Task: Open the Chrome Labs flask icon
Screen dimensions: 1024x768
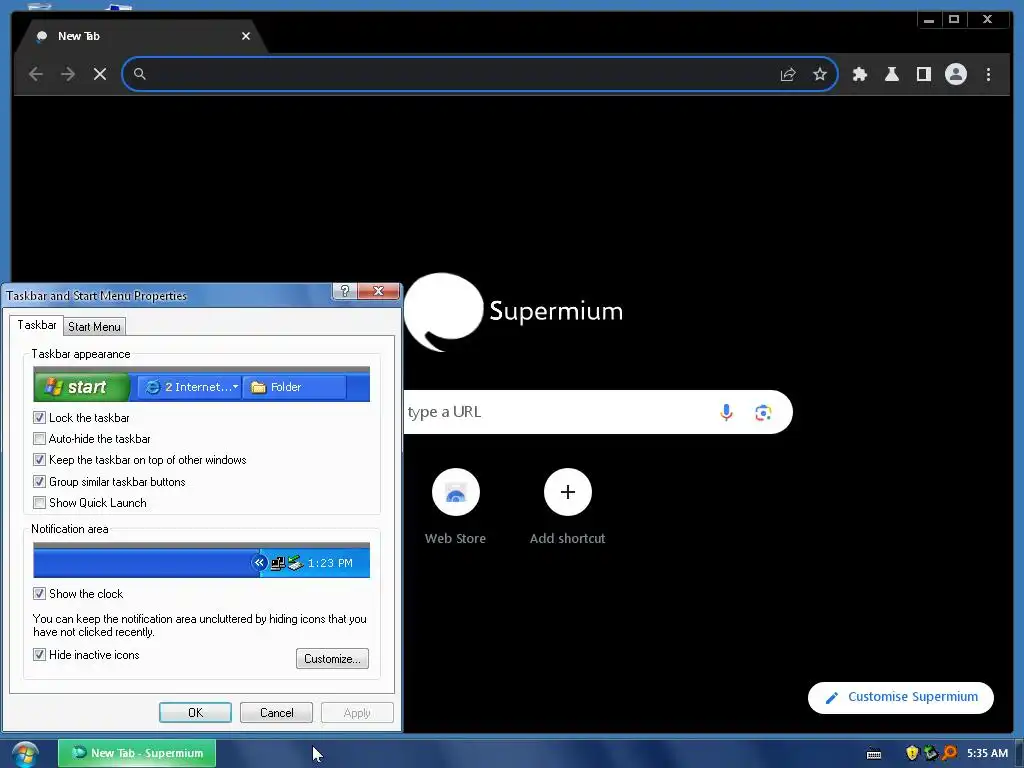Action: (891, 74)
